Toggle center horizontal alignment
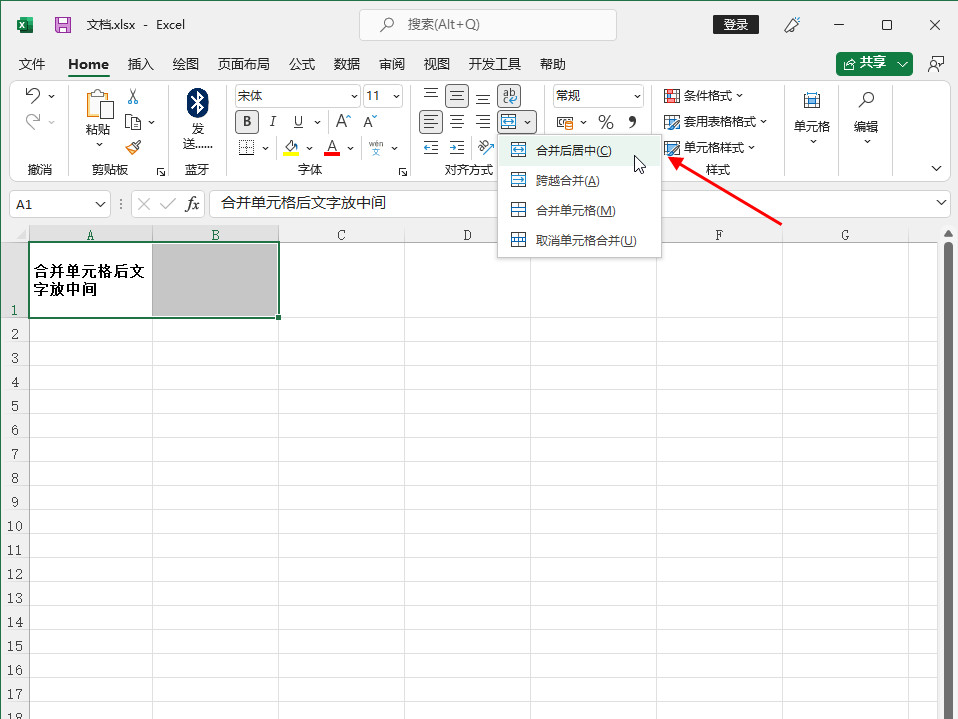Screen dimensions: 958x719 (456, 122)
